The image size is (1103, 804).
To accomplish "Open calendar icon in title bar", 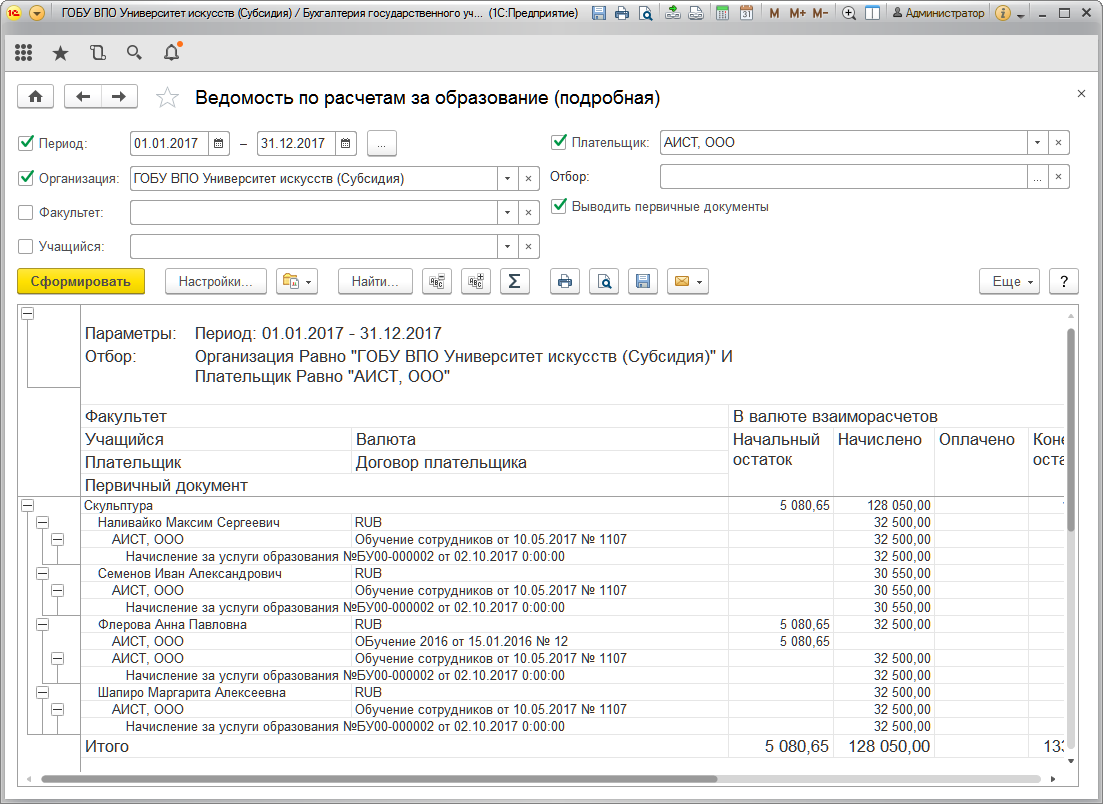I will 746,13.
